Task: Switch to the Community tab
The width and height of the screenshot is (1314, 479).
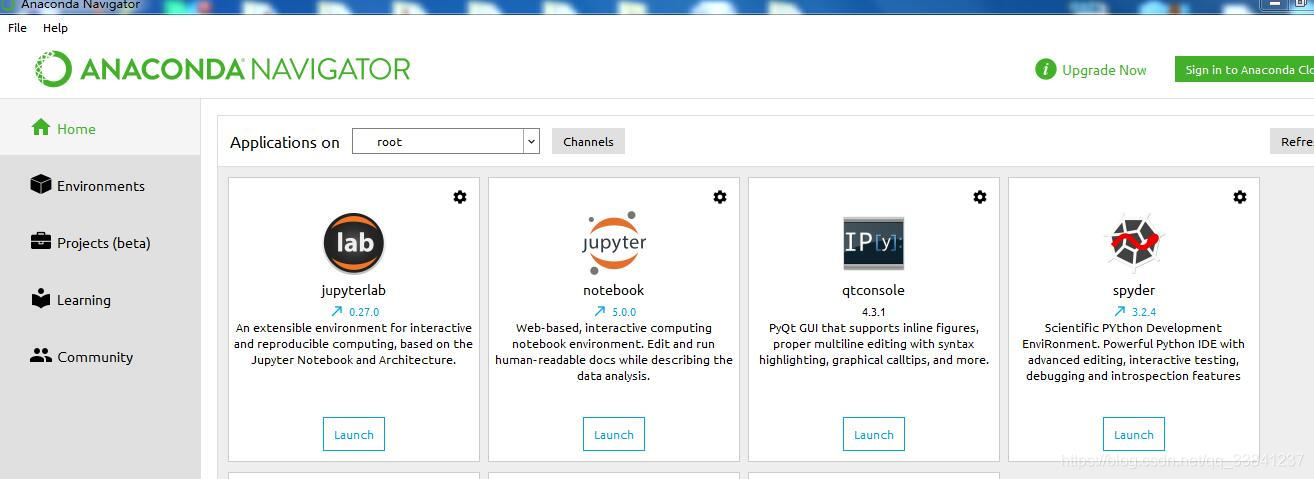Action: (100, 356)
